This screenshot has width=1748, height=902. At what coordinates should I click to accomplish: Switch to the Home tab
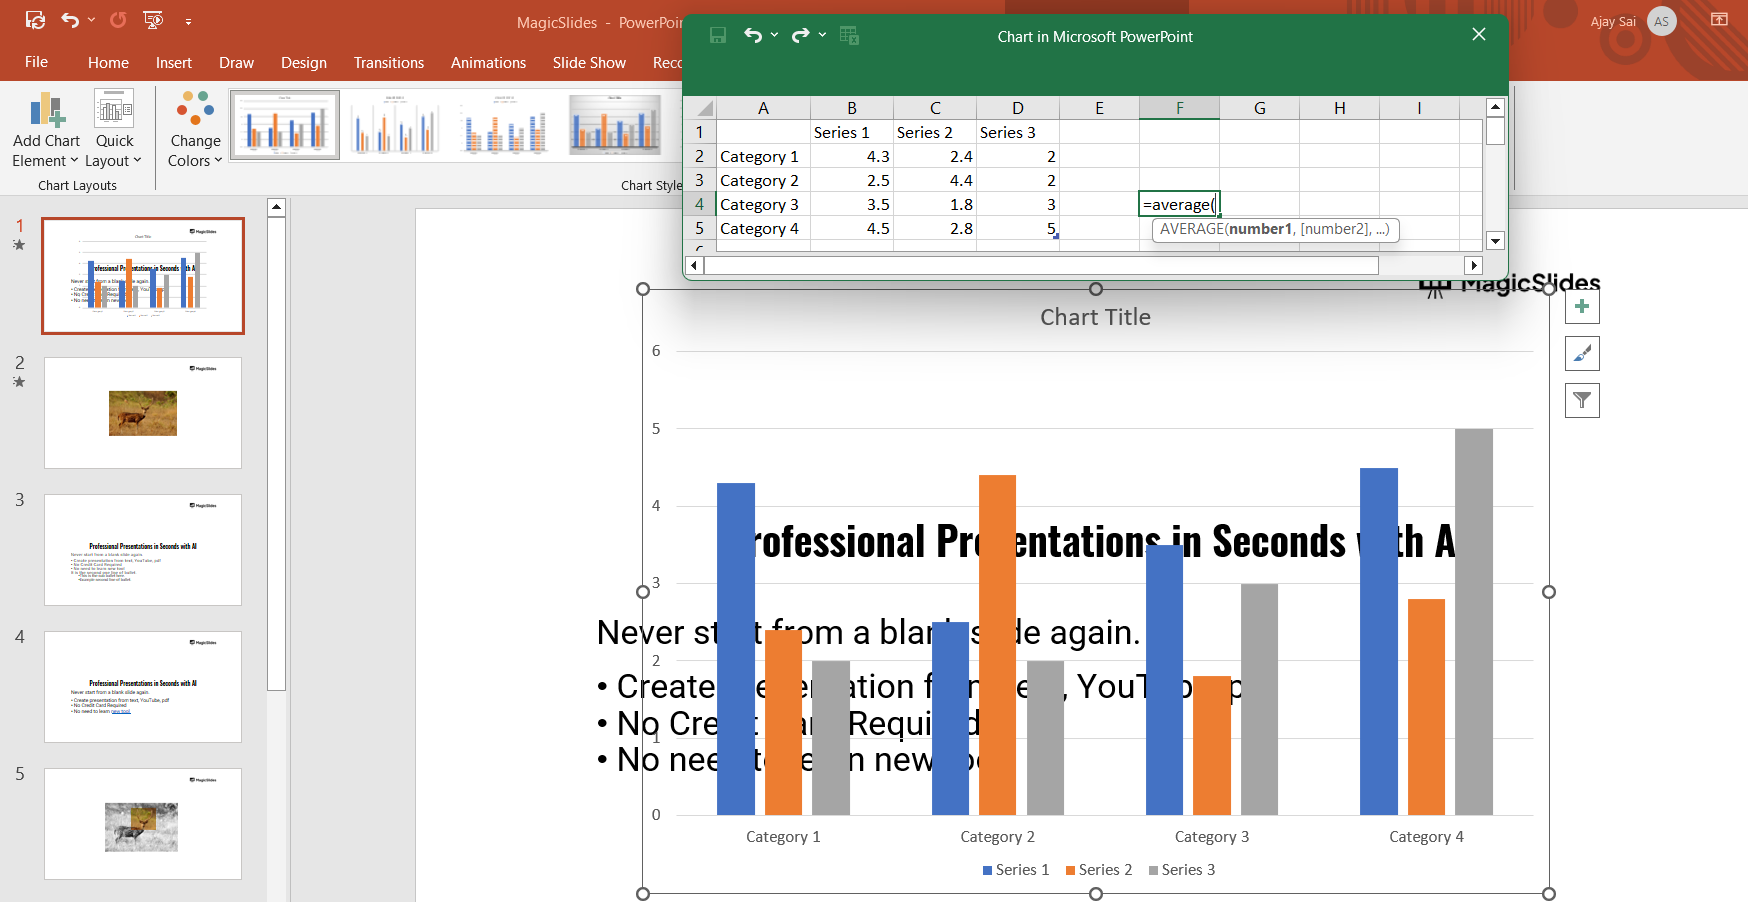108,62
